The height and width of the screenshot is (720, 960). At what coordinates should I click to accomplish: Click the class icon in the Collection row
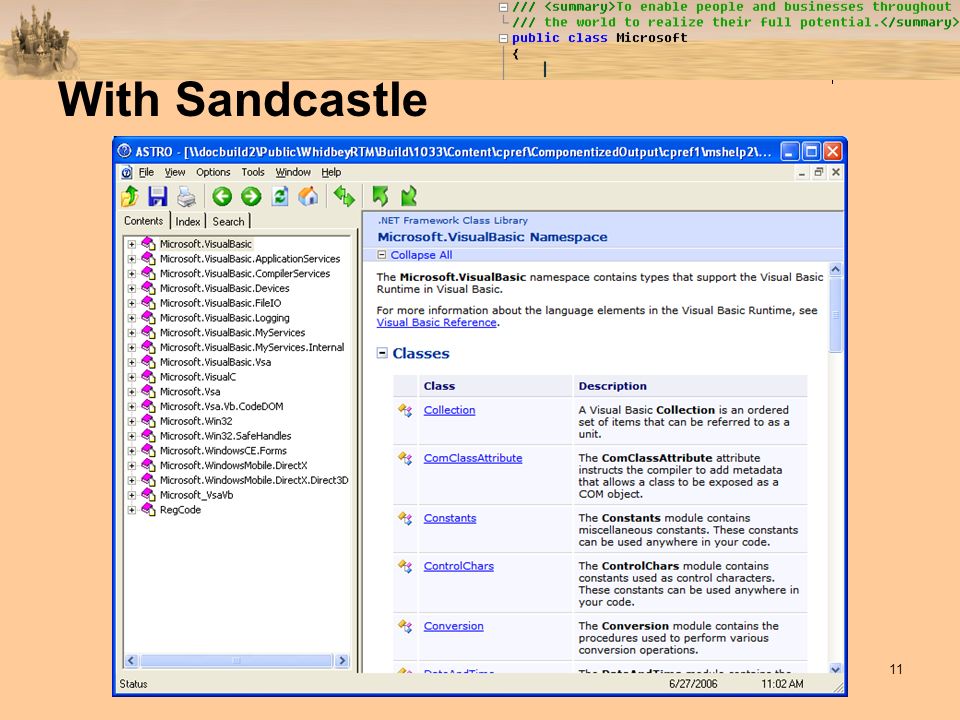[405, 410]
